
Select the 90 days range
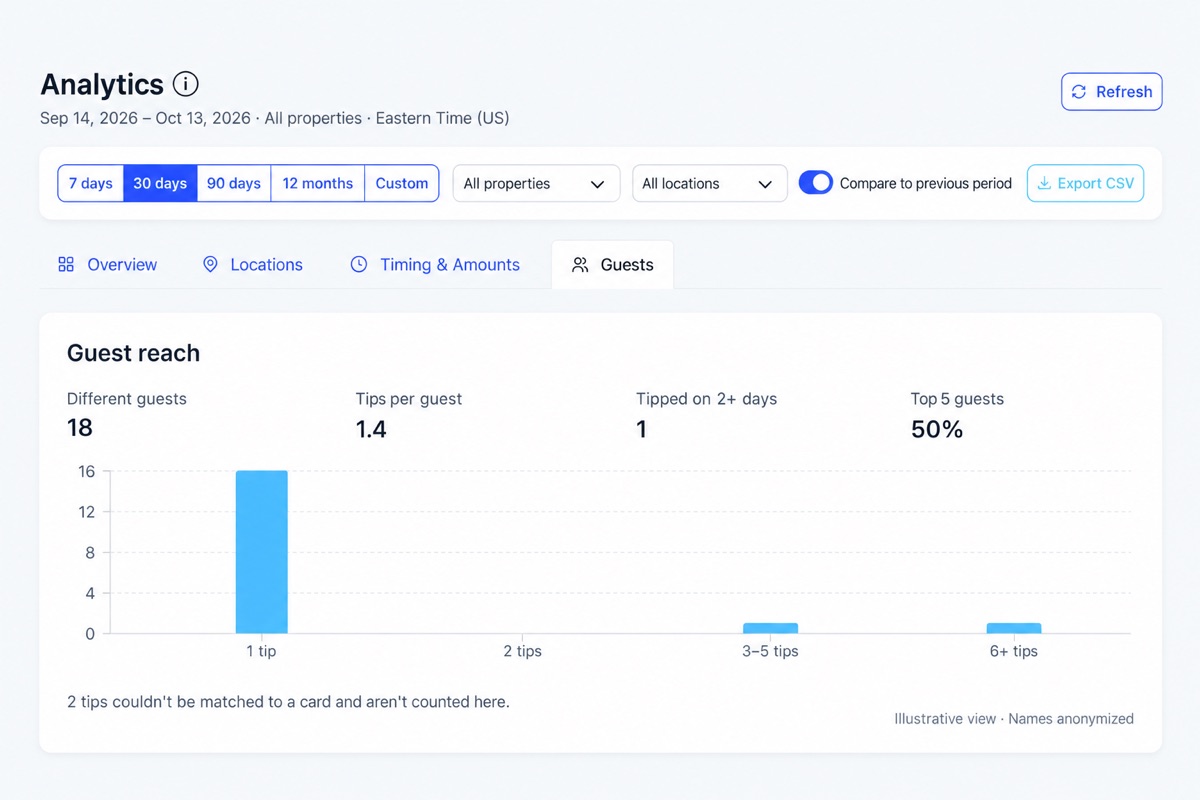click(x=234, y=184)
